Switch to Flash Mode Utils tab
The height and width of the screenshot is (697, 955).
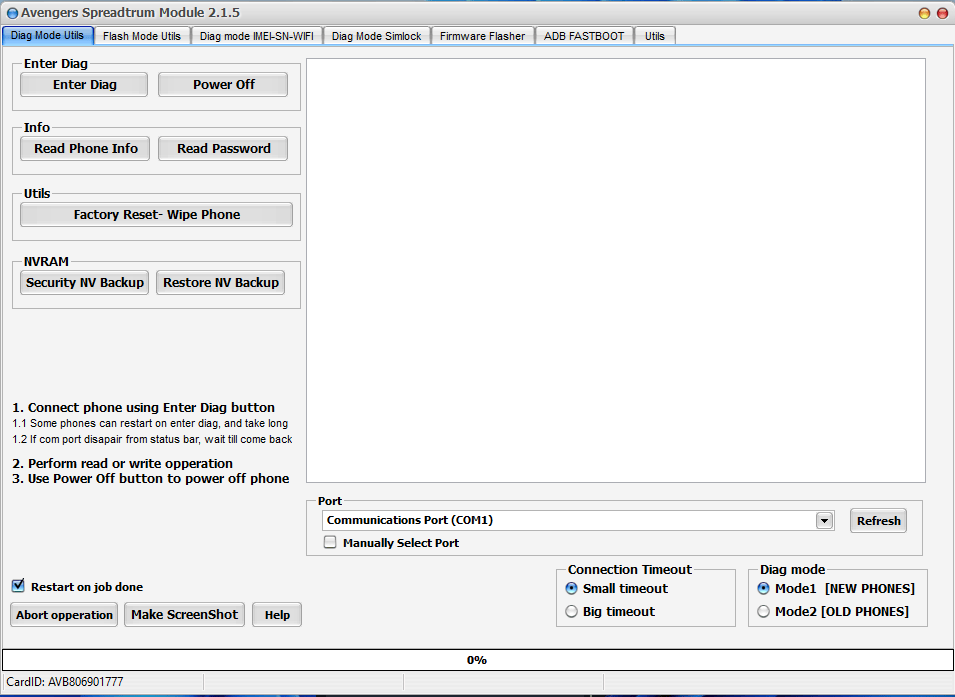tap(142, 36)
